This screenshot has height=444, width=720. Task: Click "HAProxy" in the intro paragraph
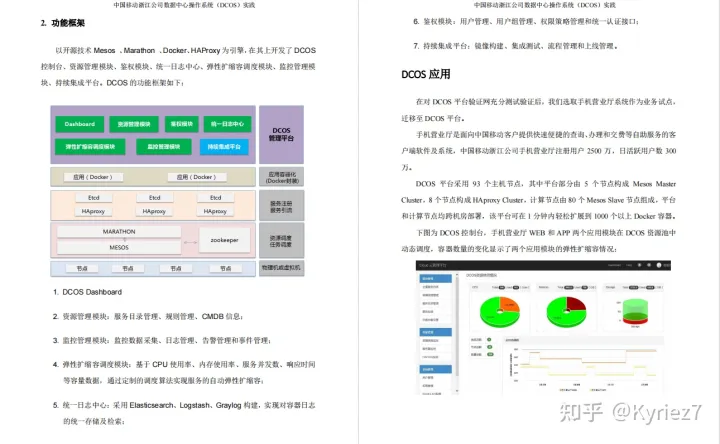click(205, 51)
